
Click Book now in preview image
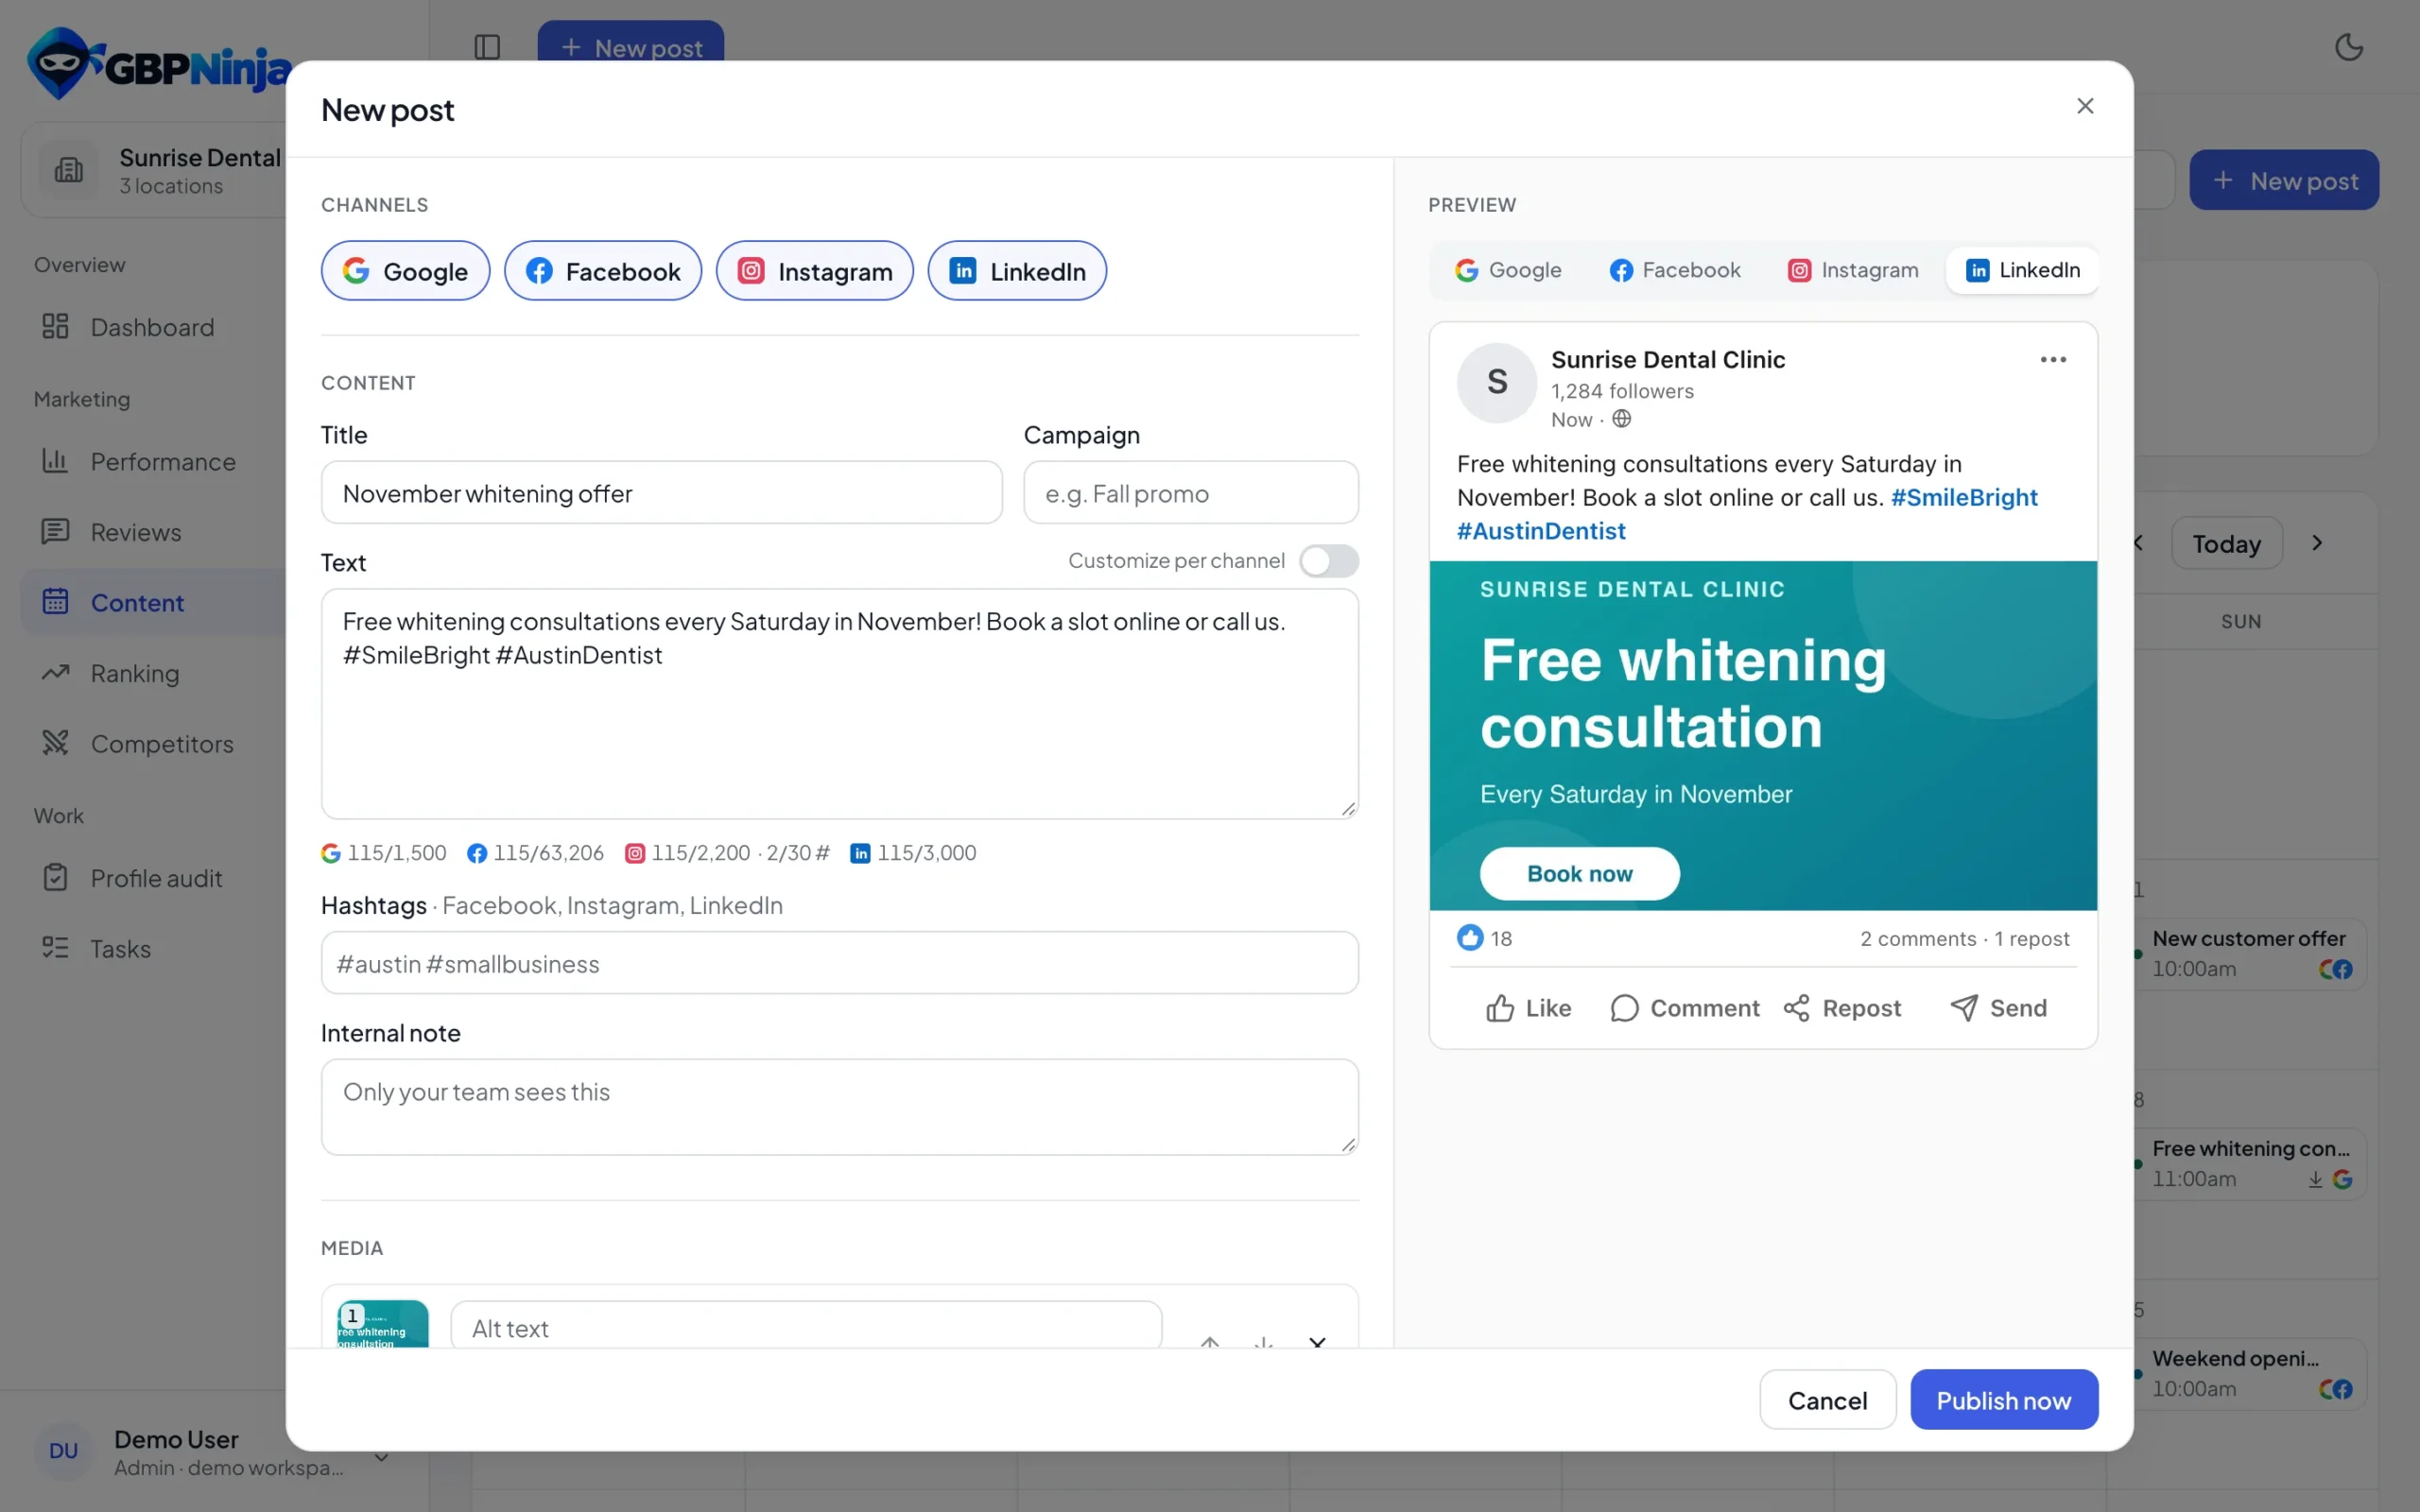coord(1579,874)
